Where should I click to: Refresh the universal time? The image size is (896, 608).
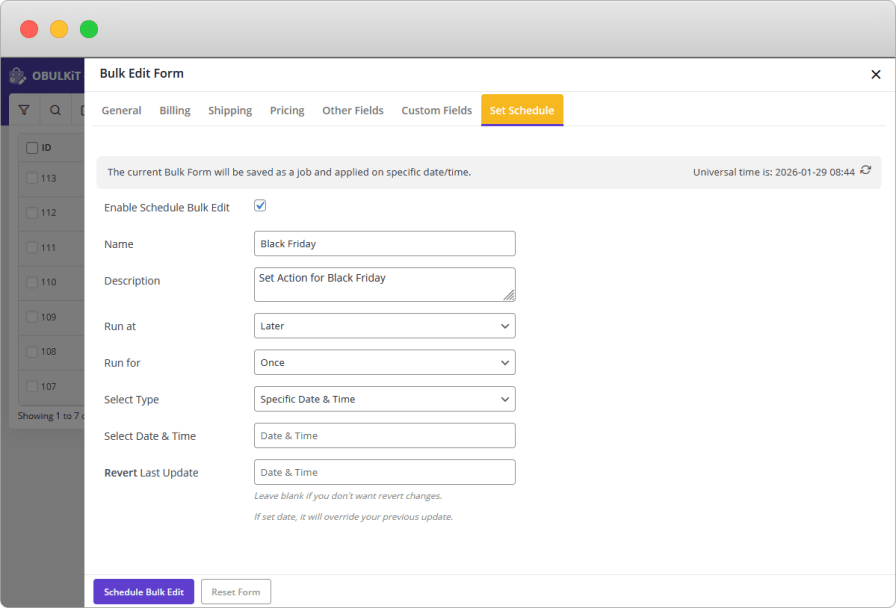[x=865, y=171]
